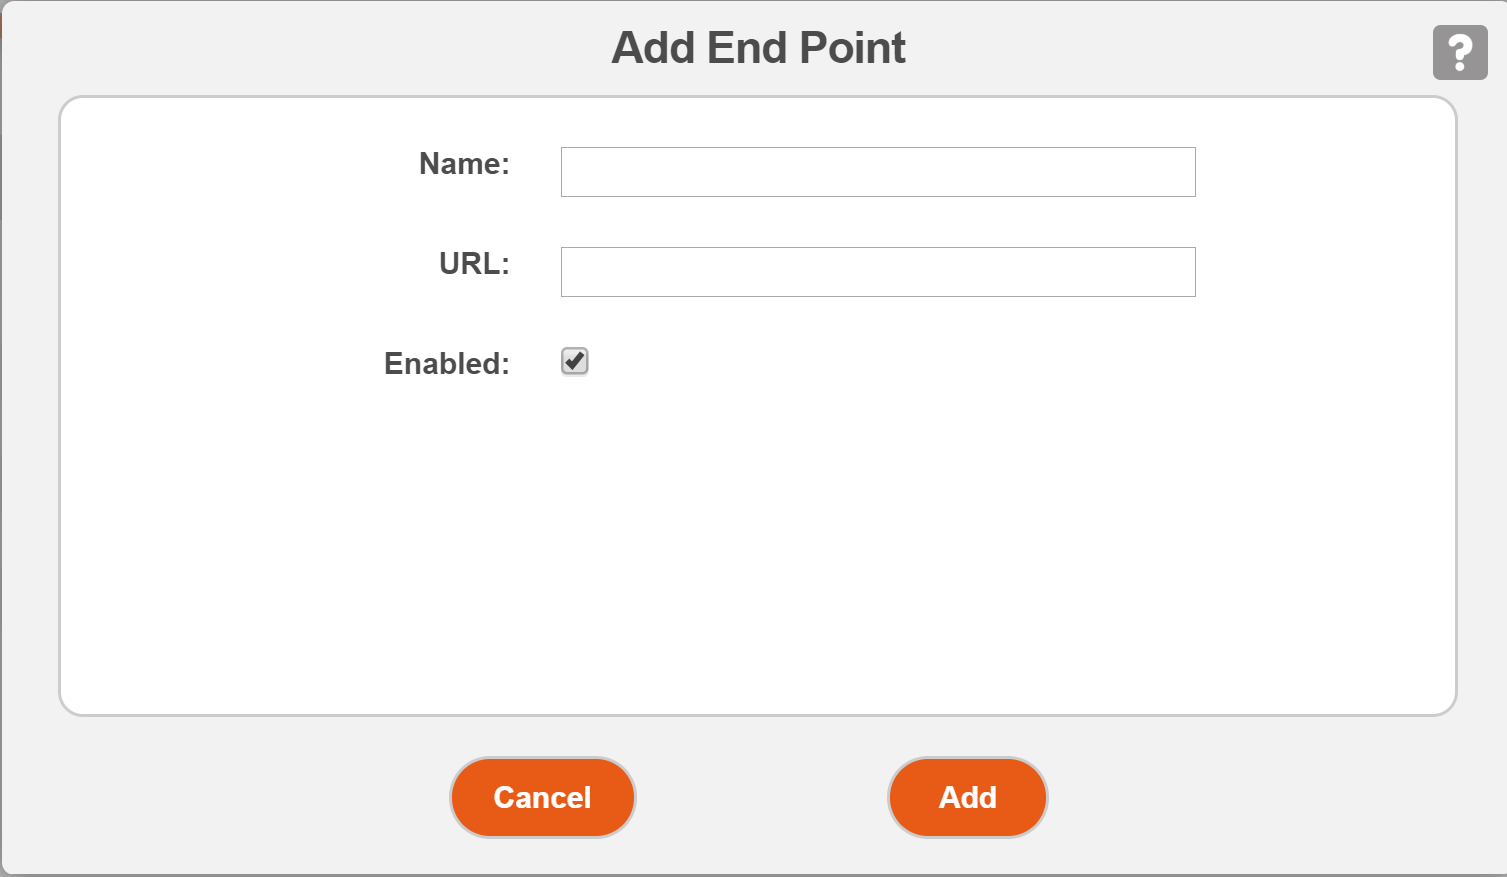1507x877 pixels.
Task: Show help for the Add End Point dialog
Action: click(1459, 52)
